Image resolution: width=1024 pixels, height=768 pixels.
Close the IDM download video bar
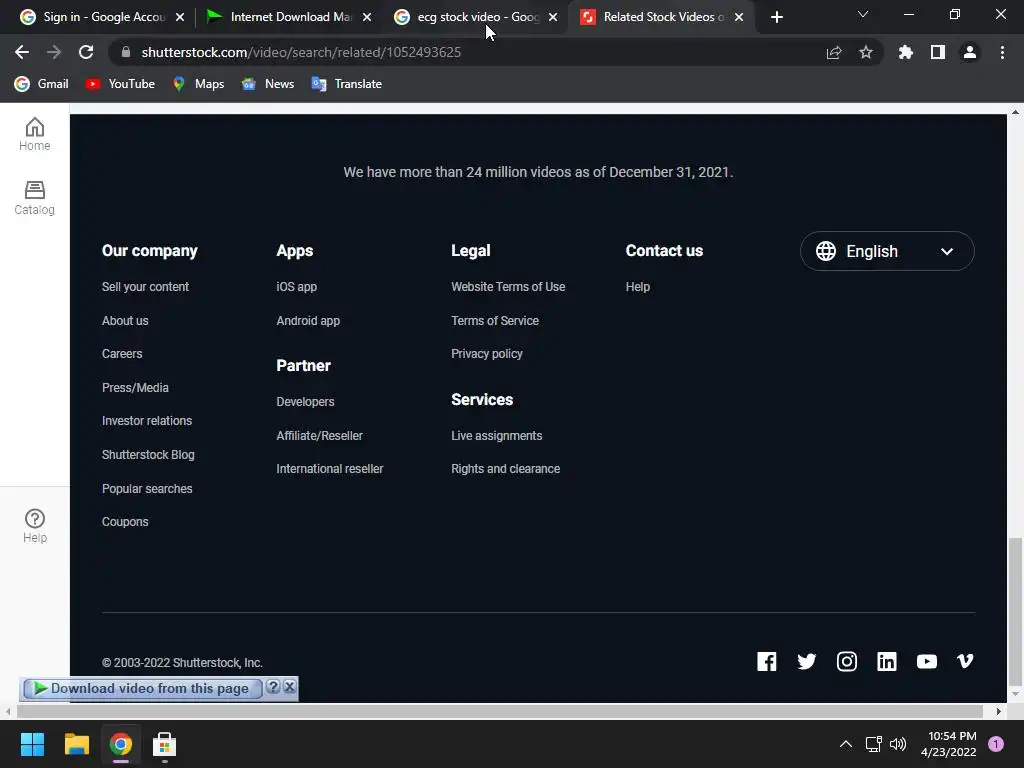point(289,687)
